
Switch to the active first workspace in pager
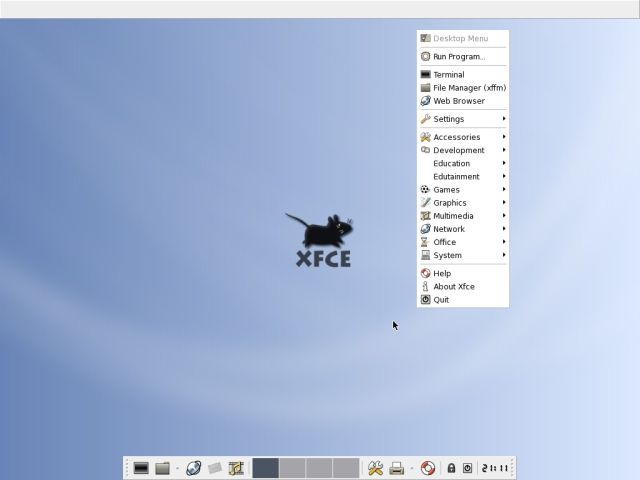tap(266, 468)
